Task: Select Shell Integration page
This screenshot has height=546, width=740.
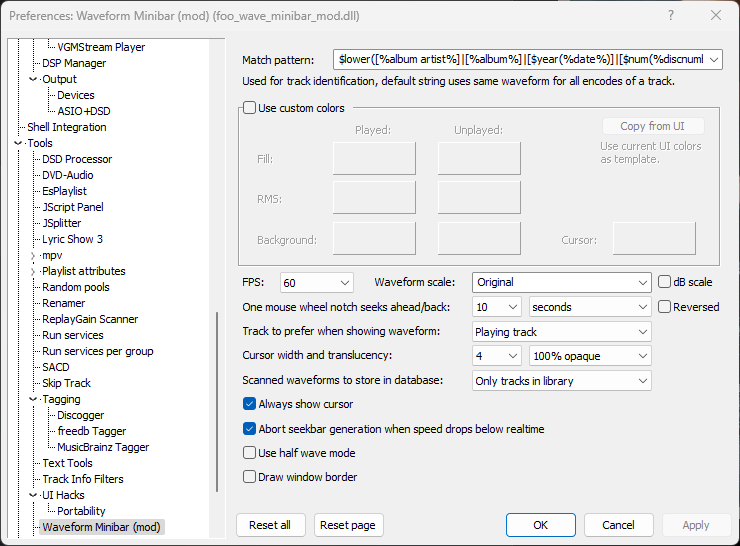Action: point(67,127)
